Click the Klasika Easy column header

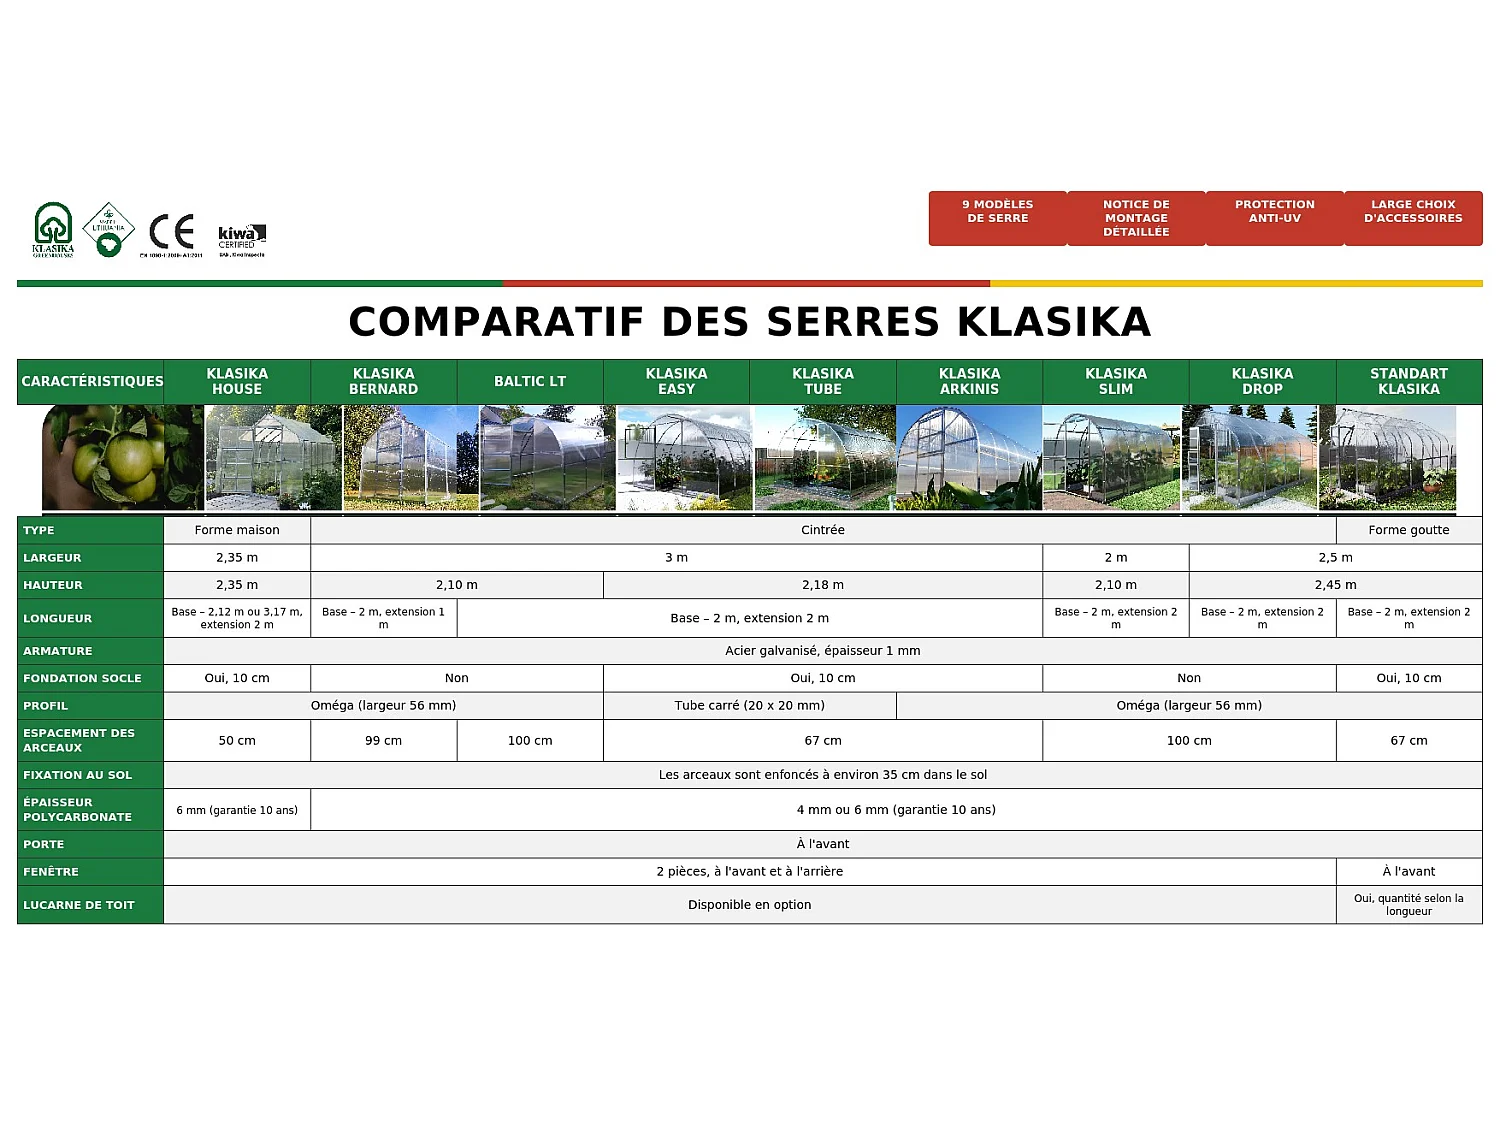click(x=677, y=381)
